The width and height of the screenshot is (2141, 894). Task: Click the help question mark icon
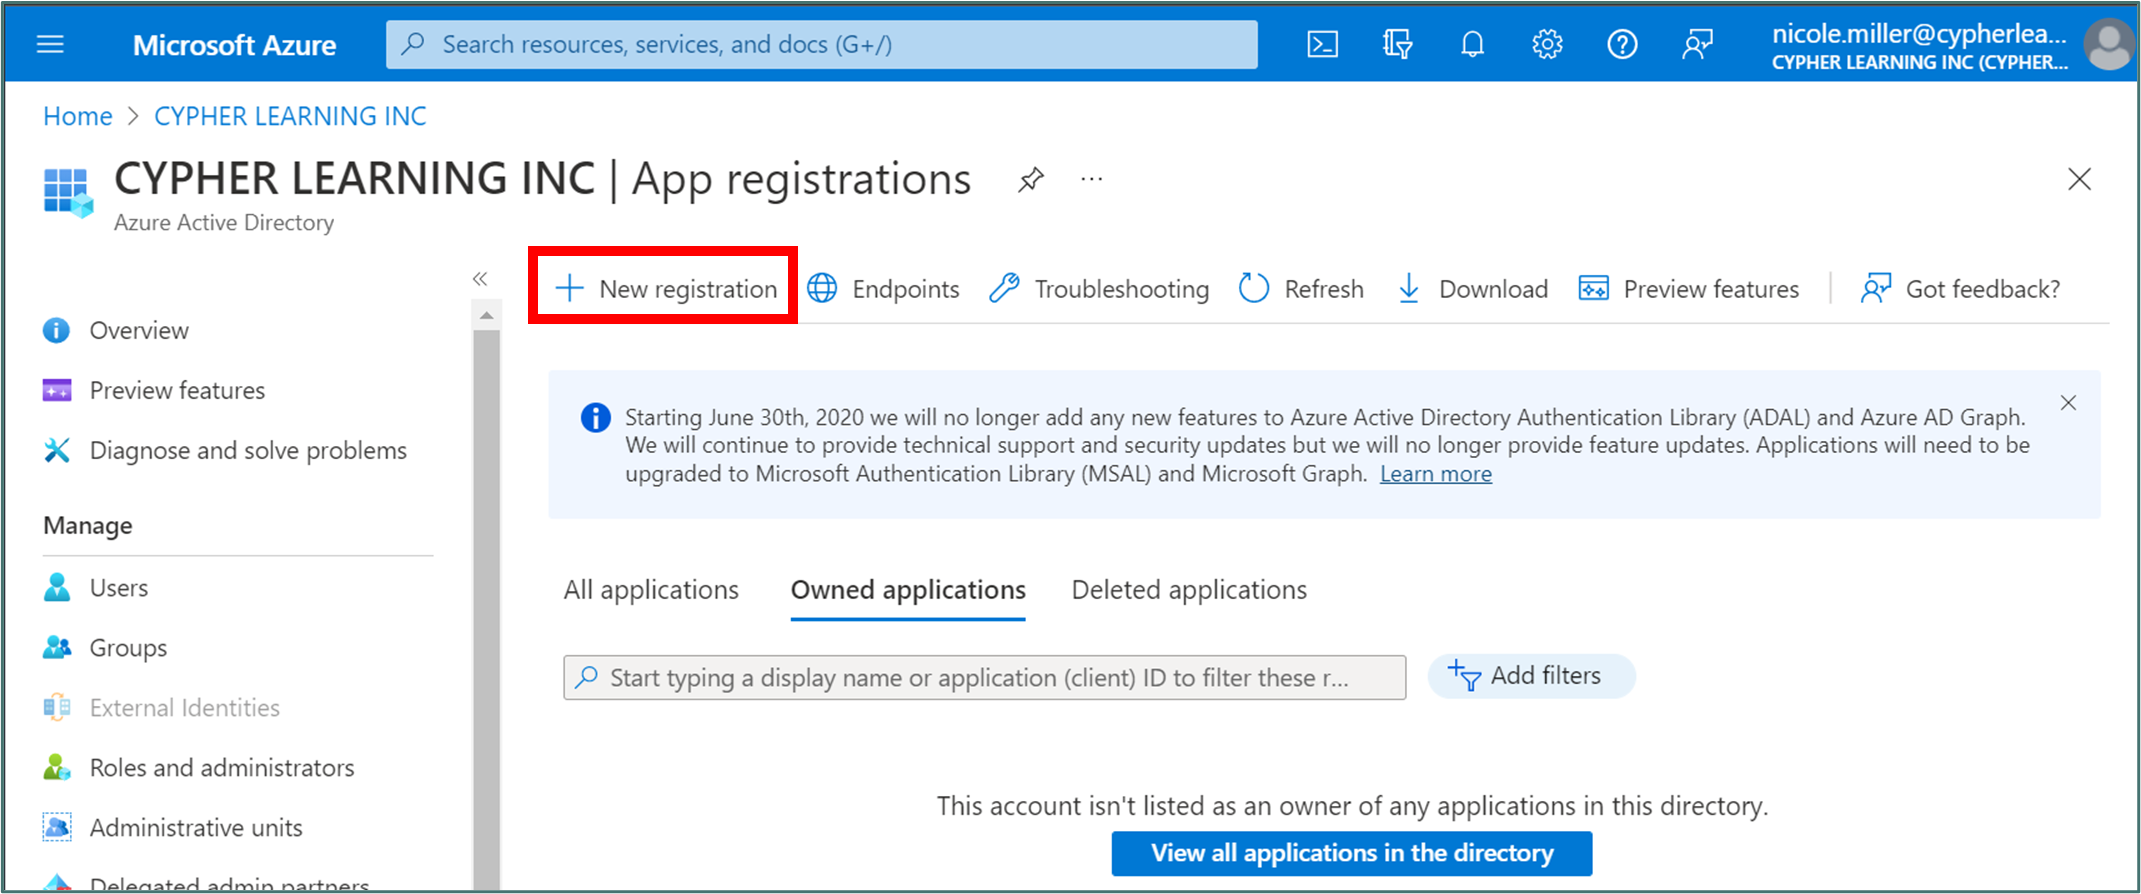tap(1622, 44)
